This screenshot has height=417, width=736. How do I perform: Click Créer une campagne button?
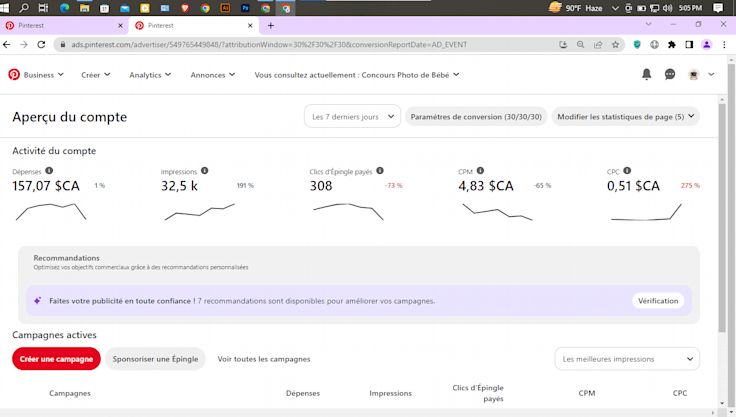pos(56,359)
